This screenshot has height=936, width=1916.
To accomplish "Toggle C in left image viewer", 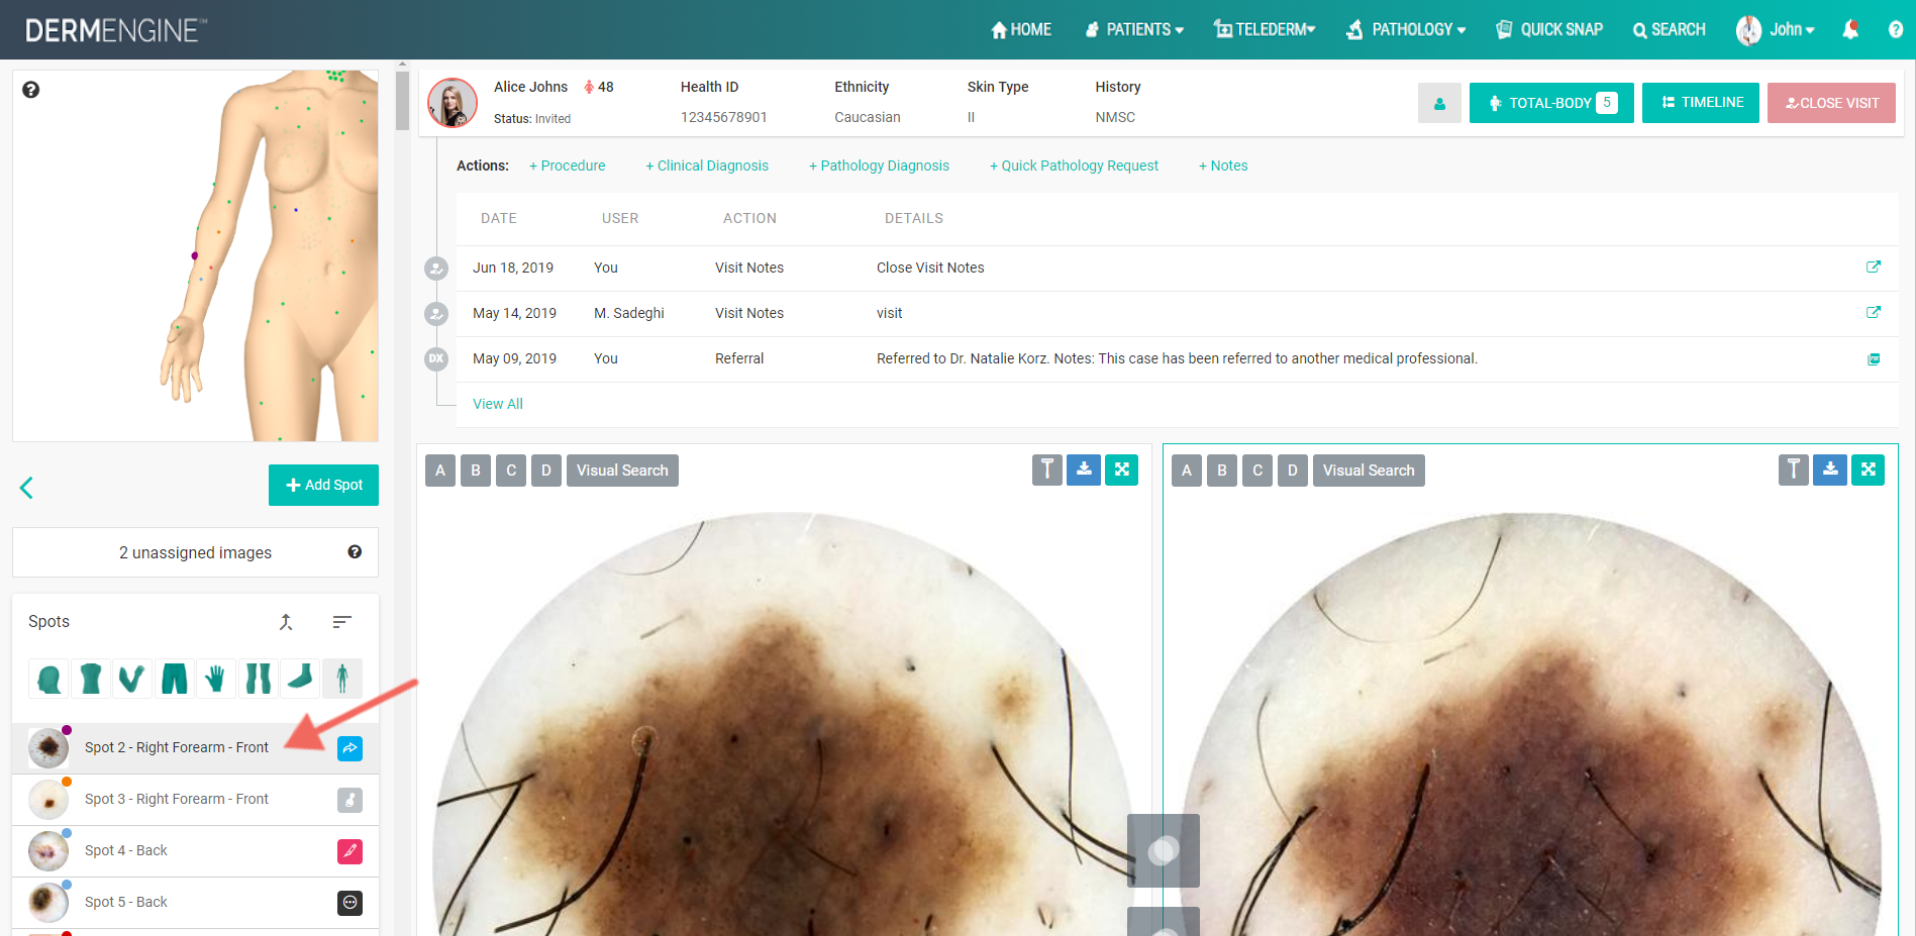I will pyautogui.click(x=511, y=471).
